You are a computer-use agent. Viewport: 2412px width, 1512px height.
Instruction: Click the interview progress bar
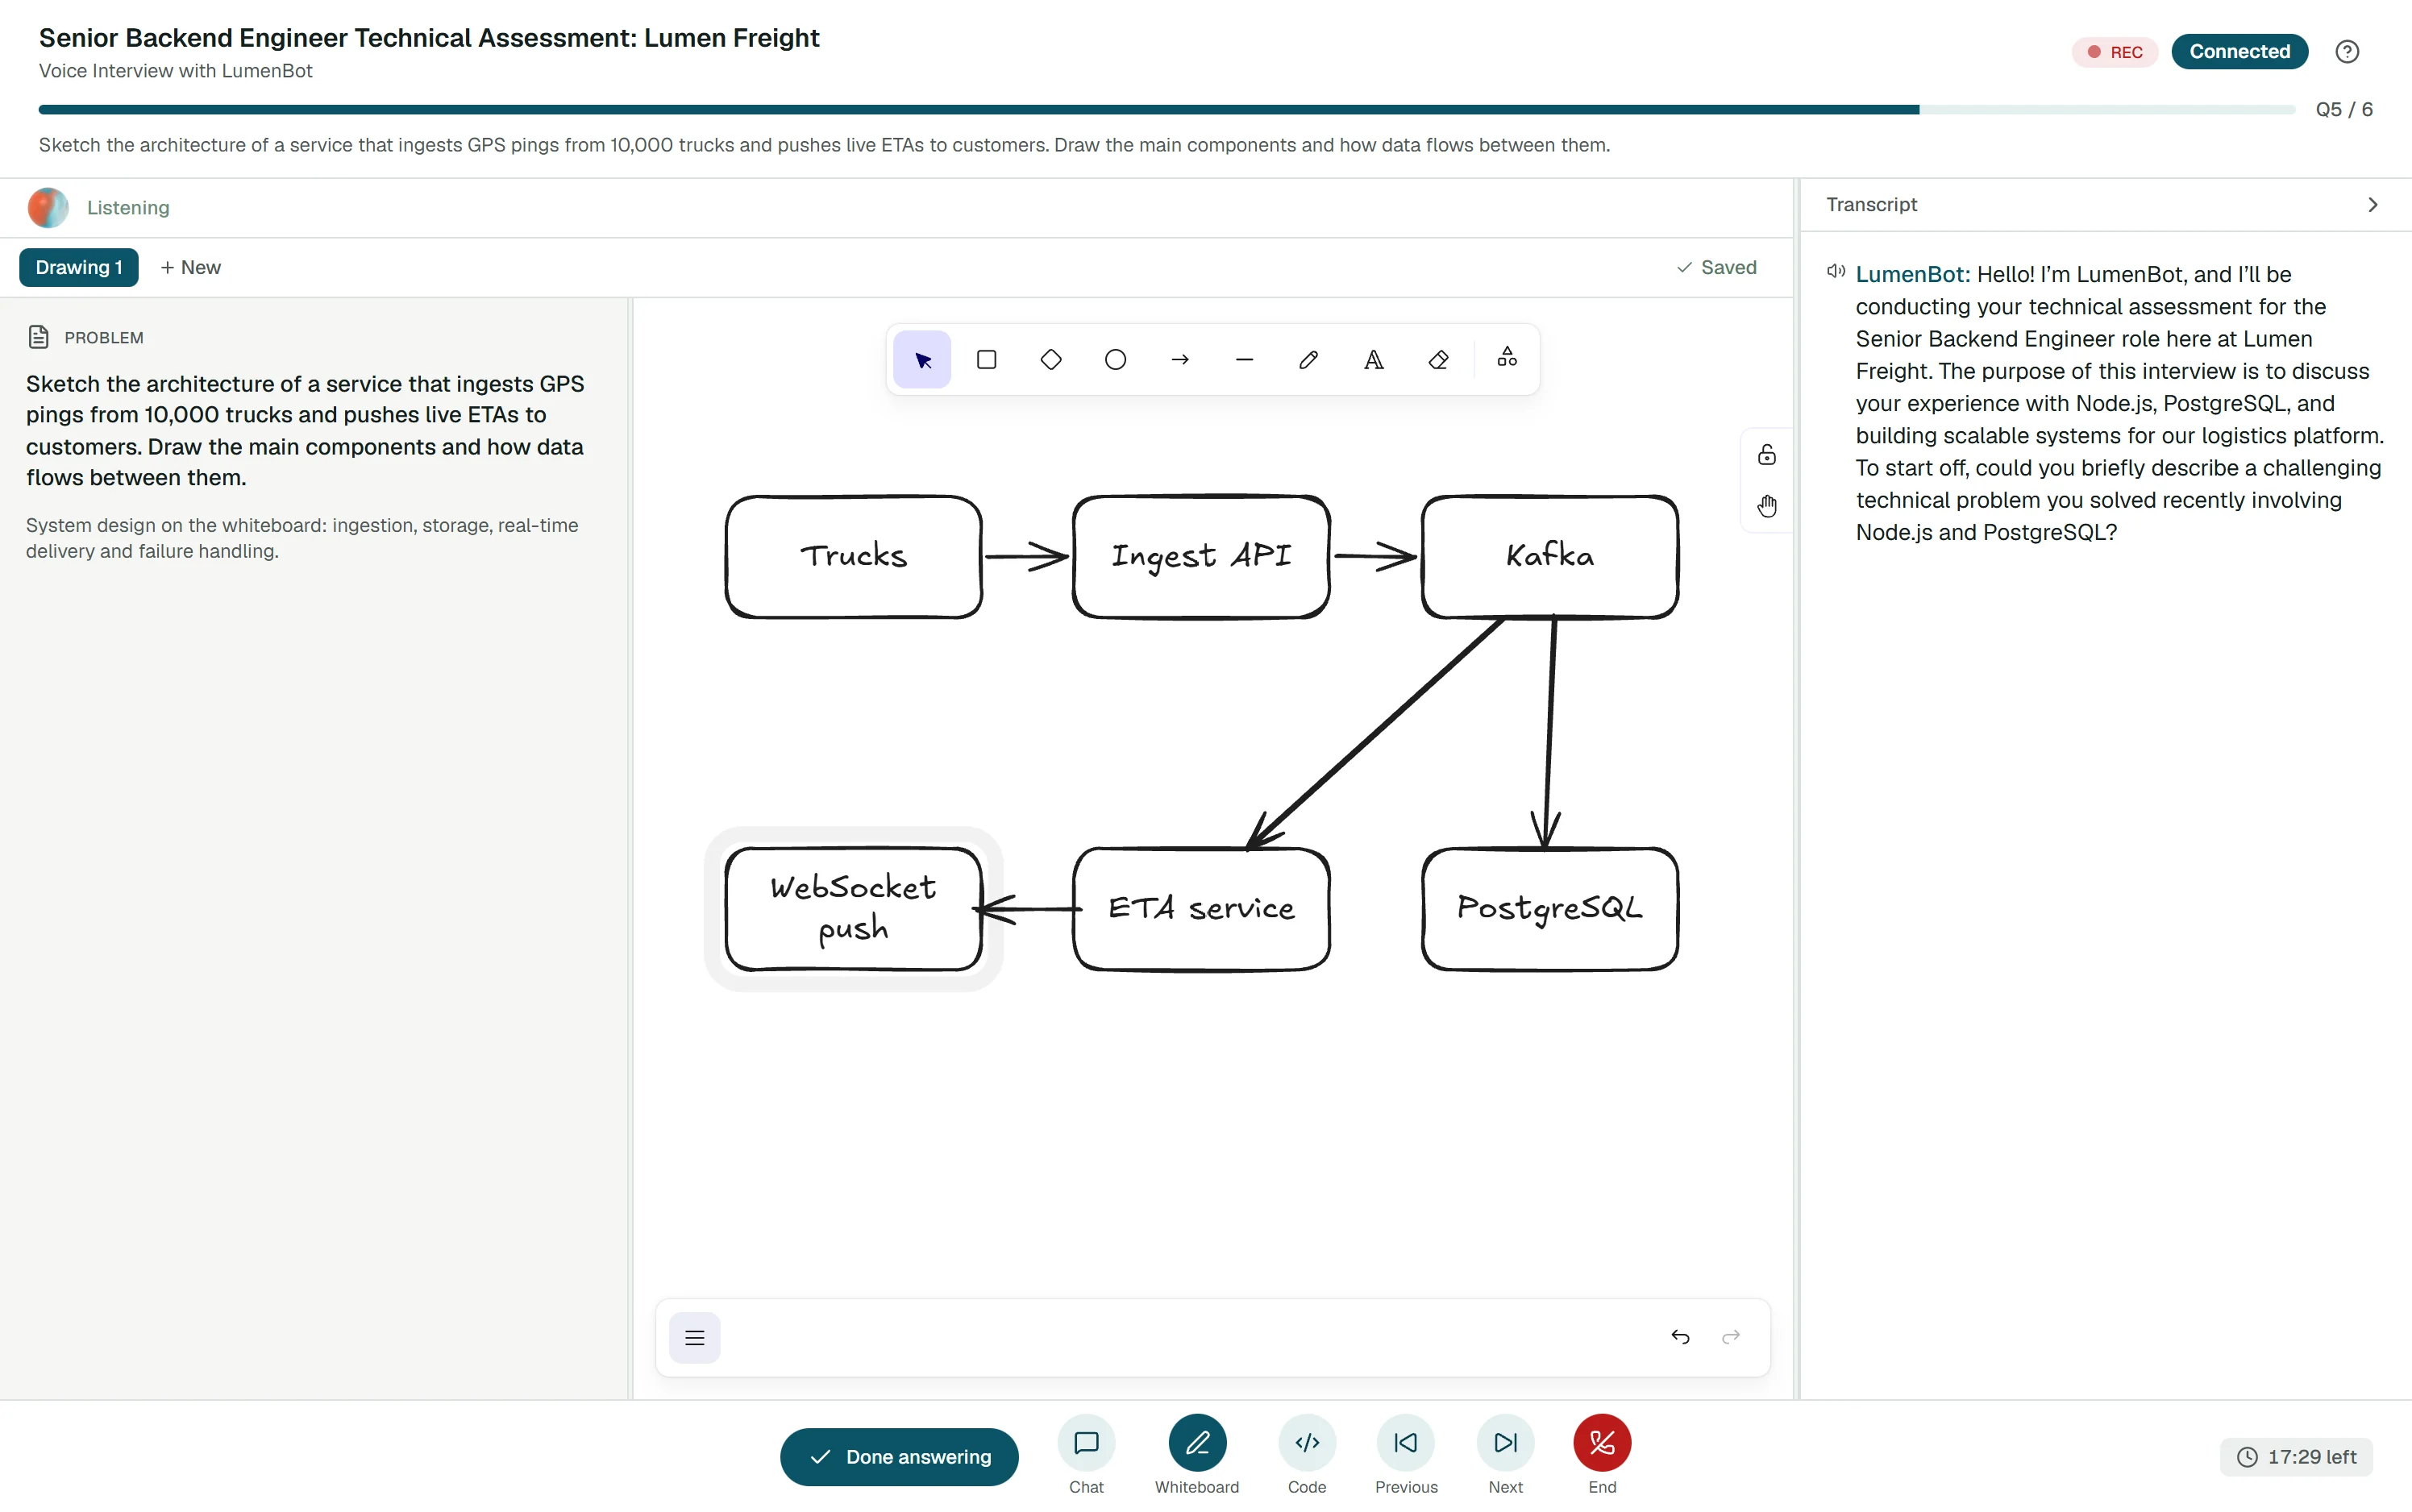(x=1166, y=110)
